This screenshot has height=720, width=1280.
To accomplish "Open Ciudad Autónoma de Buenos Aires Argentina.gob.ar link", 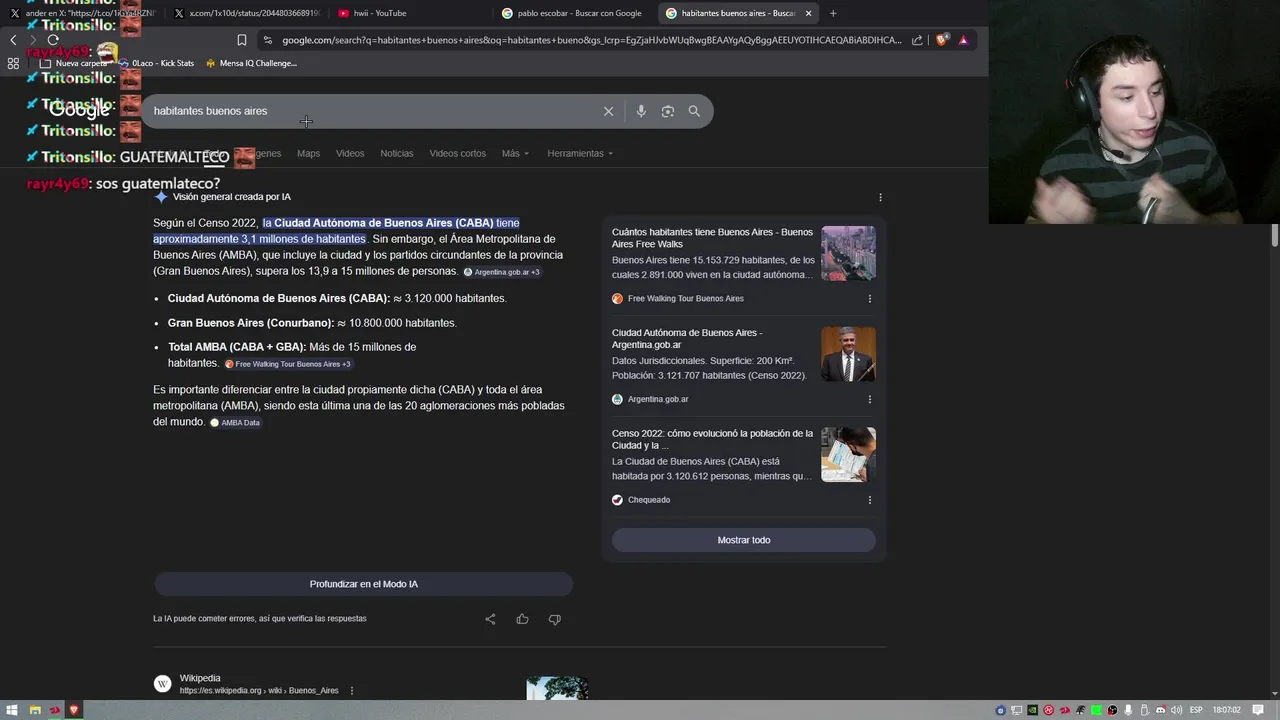I will click(687, 338).
